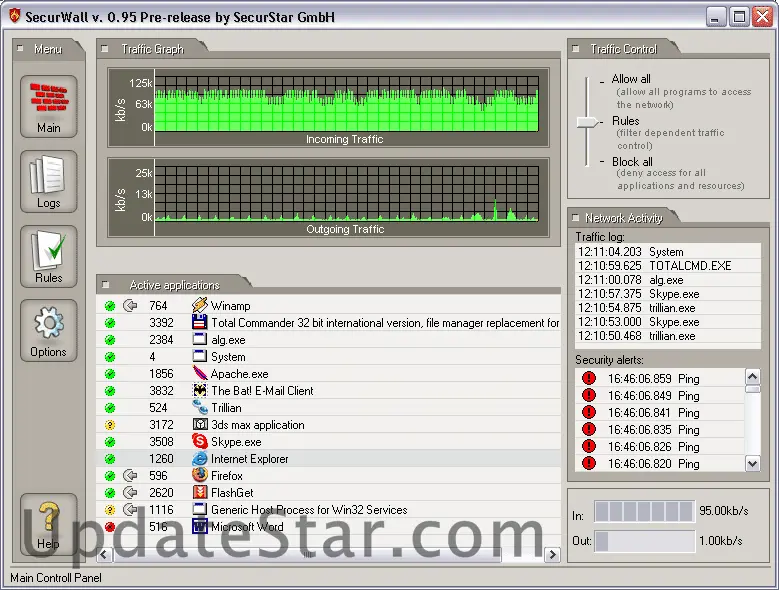
Task: Open the Options gear section
Action: tap(49, 331)
